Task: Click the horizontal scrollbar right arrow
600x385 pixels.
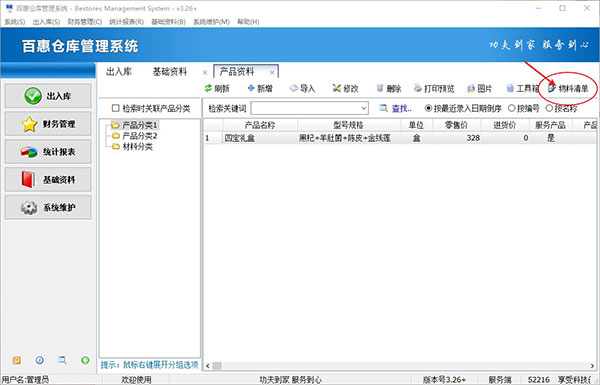Action: tap(592, 365)
